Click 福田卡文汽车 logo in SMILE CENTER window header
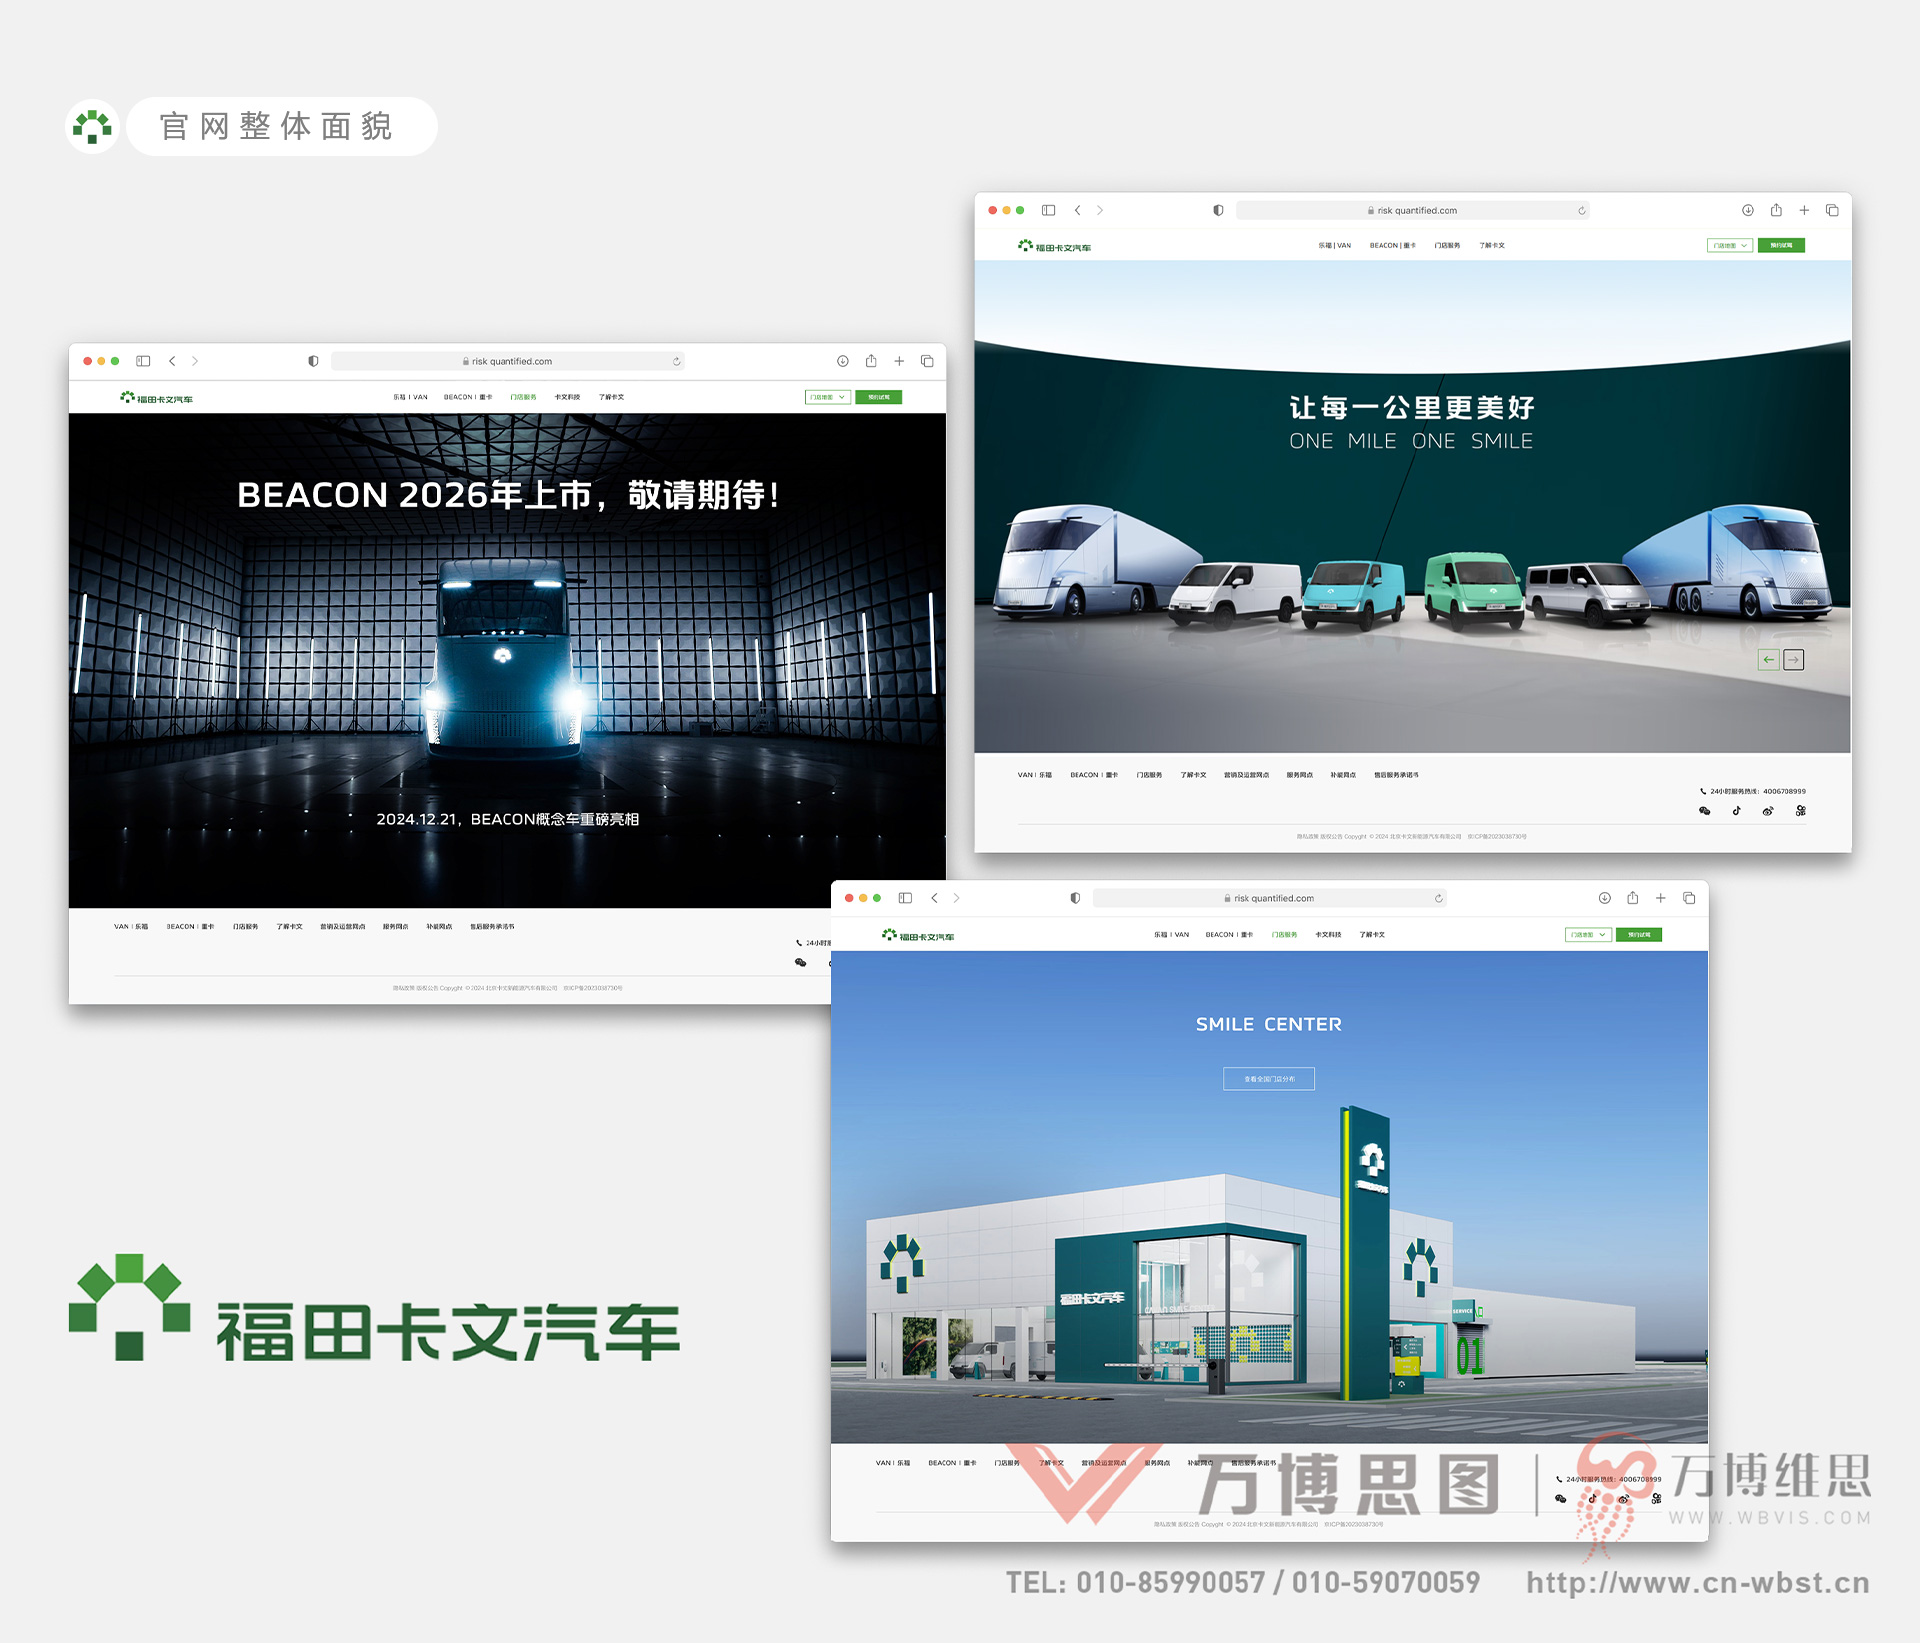This screenshot has height=1643, width=1920. pyautogui.click(x=918, y=936)
